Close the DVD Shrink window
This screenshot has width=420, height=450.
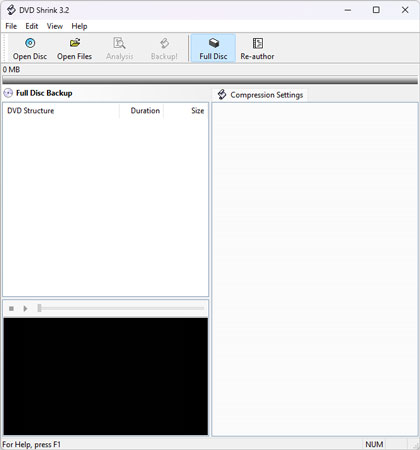coord(405,10)
